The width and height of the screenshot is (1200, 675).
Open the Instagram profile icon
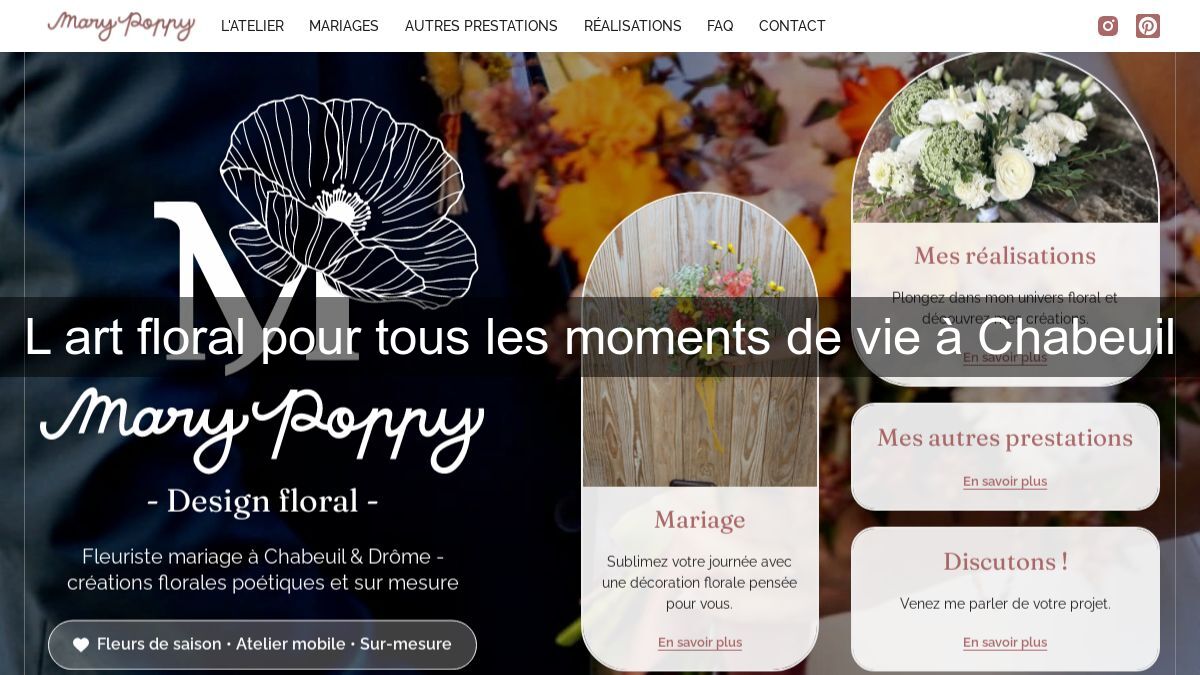pos(1108,26)
